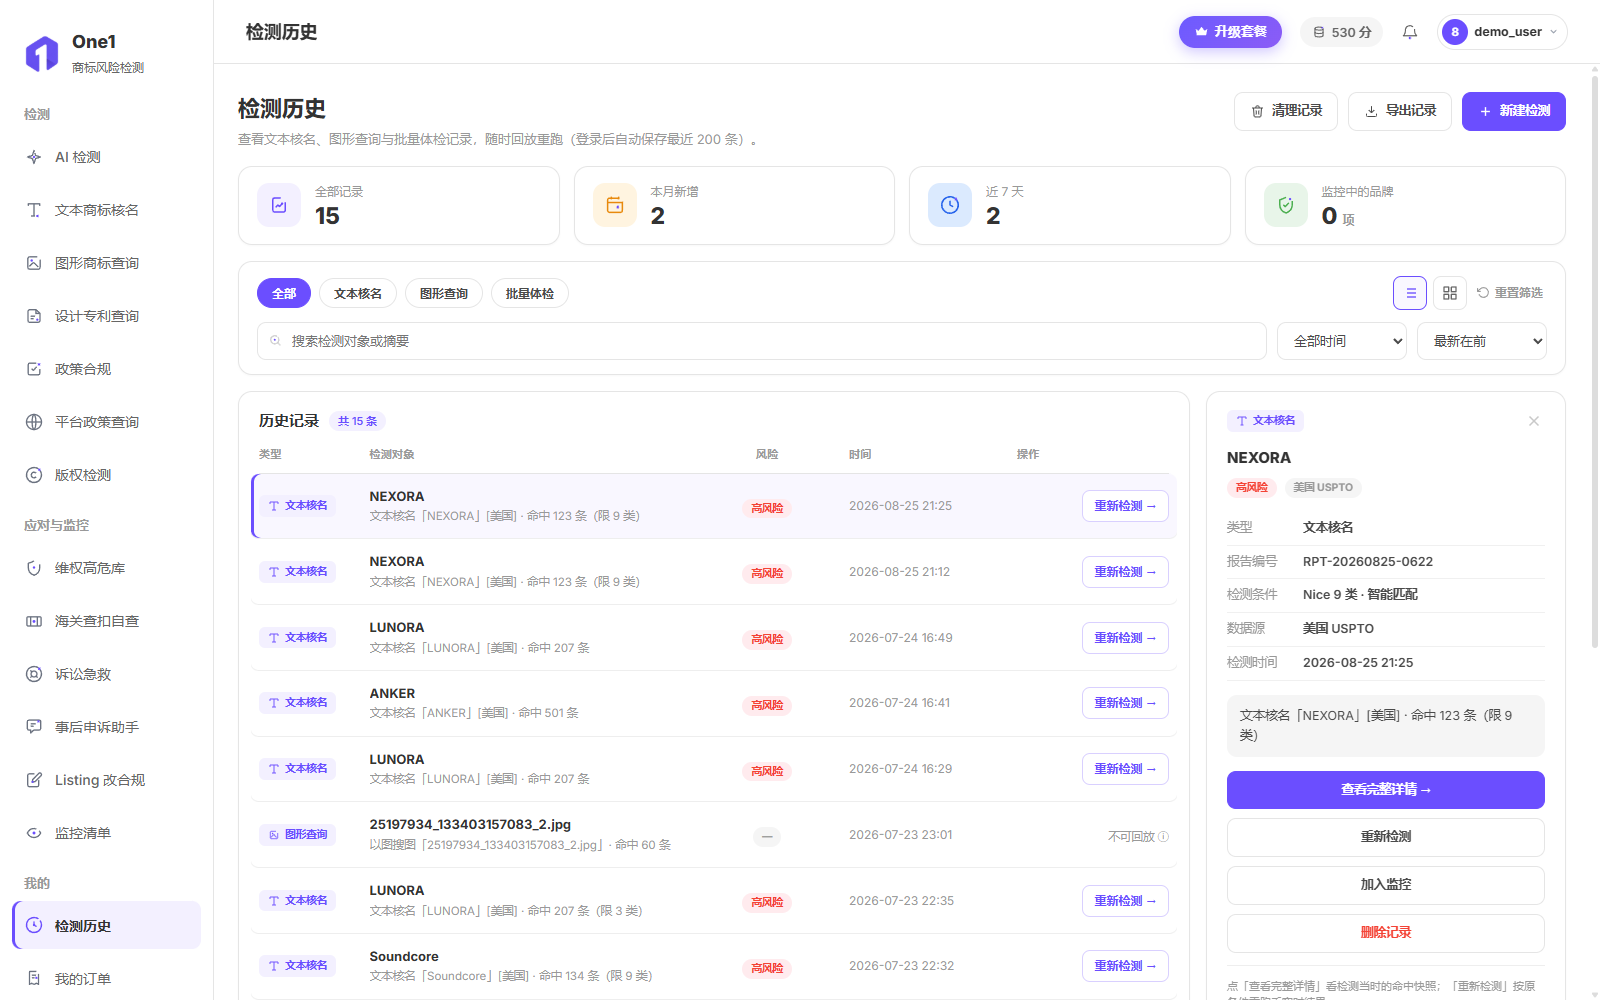The width and height of the screenshot is (1600, 1000).
Task: Click the 监控清单 eye icon
Action: click(34, 833)
